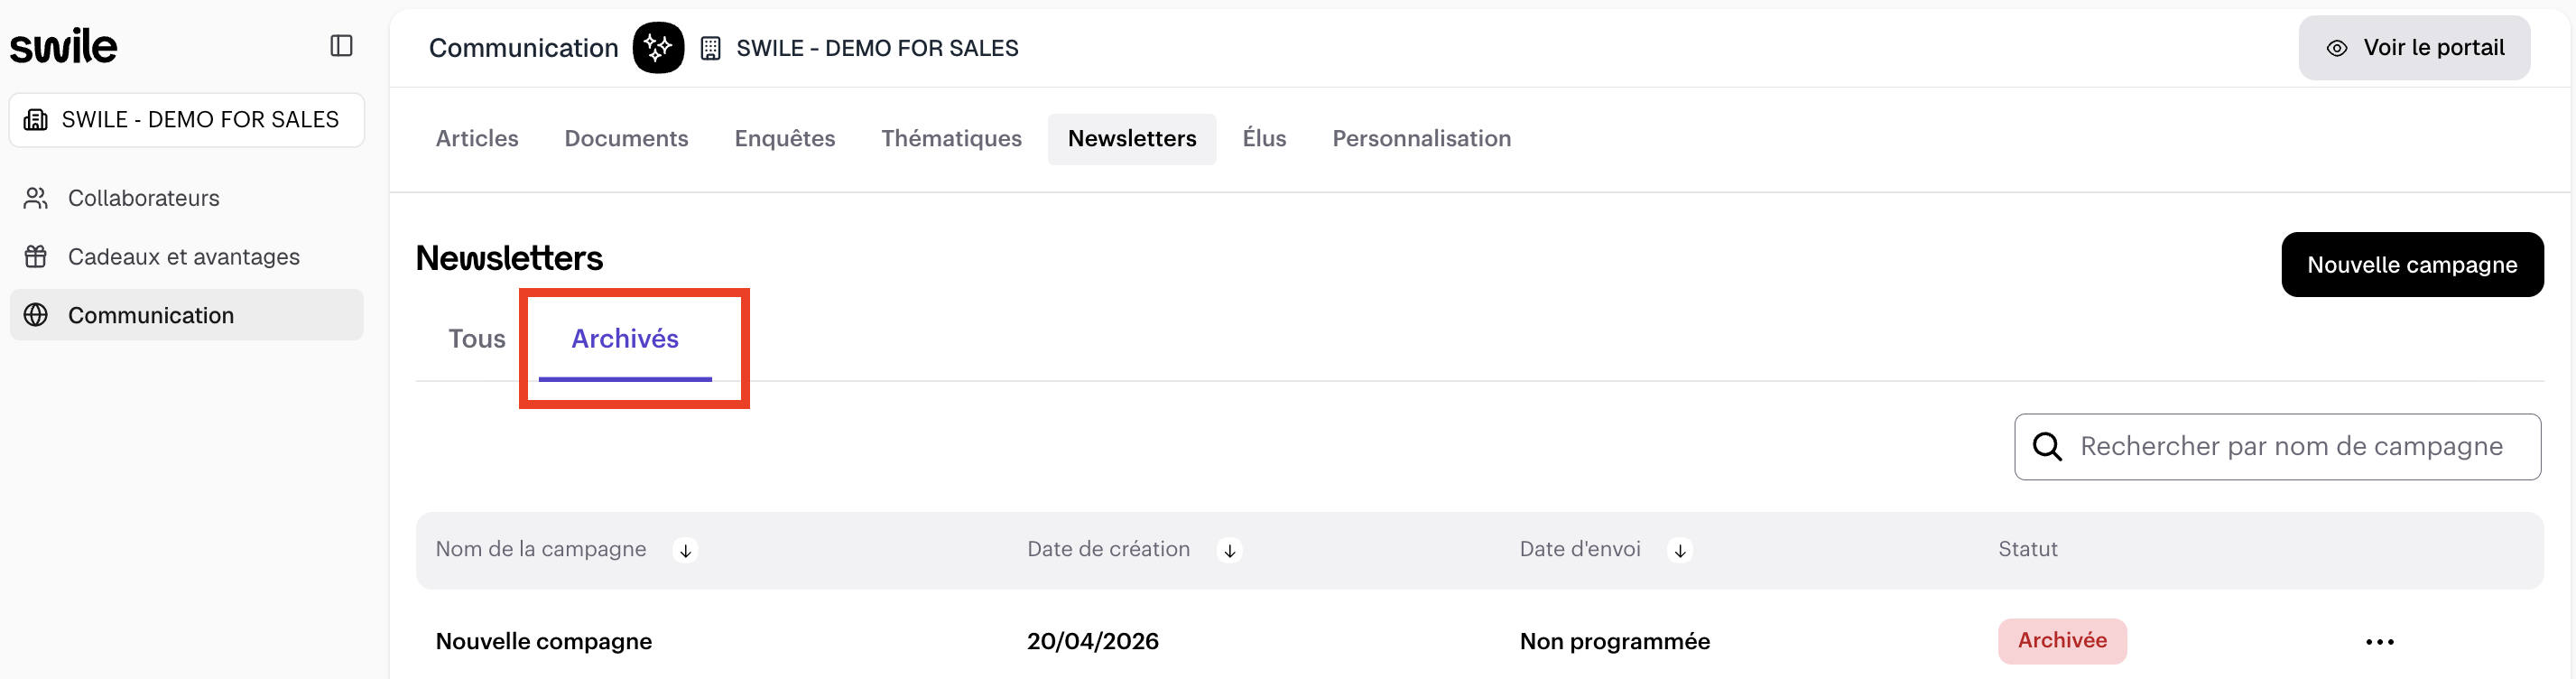Image resolution: width=2576 pixels, height=679 pixels.
Task: Sort by Nom de la campagne arrow
Action: pos(685,551)
